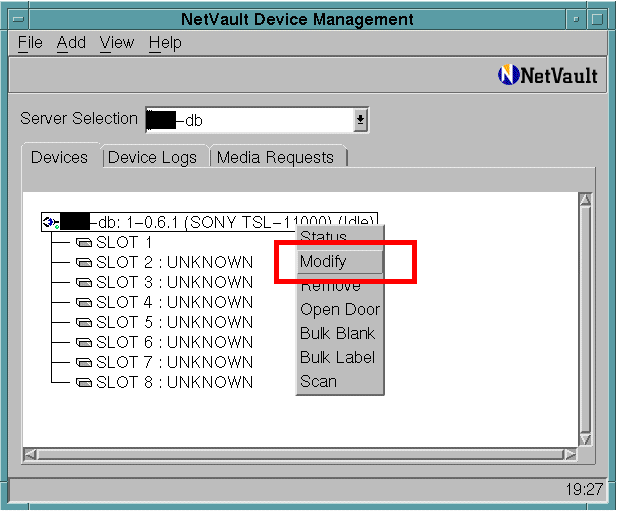
Task: Click the vertical scrollbar track
Action: (x=585, y=319)
